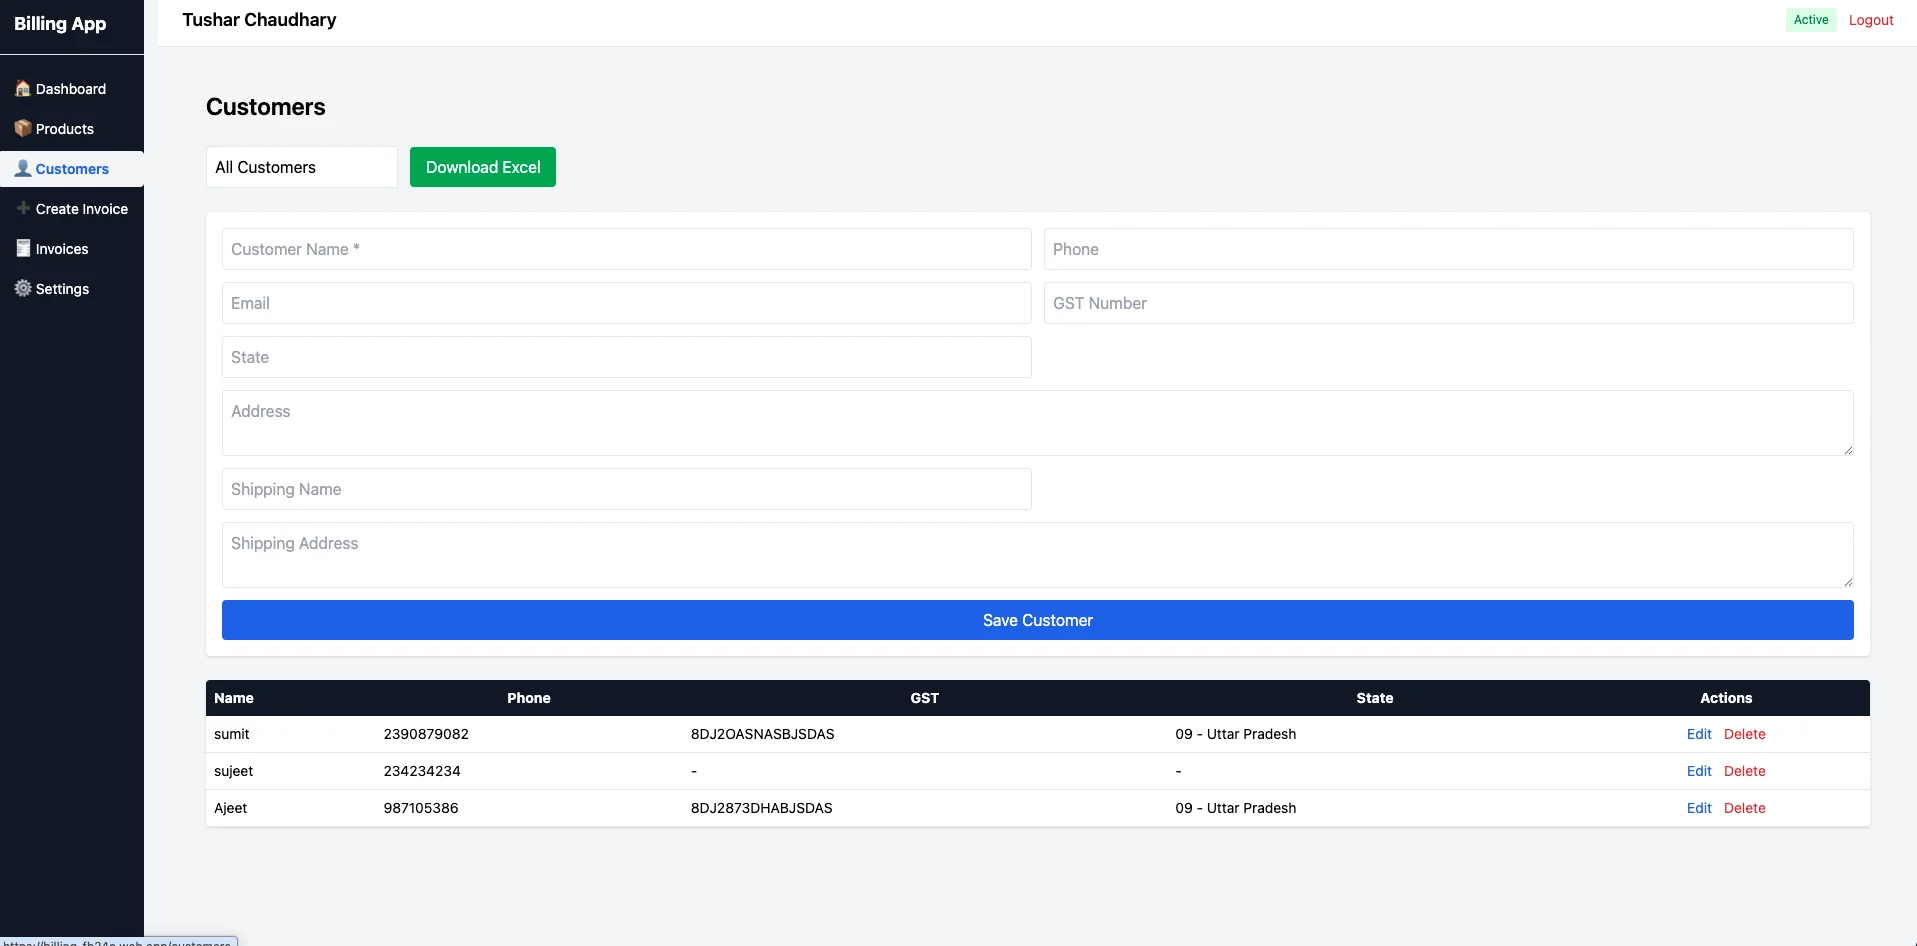The width and height of the screenshot is (1917, 946).
Task: Click the Invoices document icon
Action: point(23,248)
